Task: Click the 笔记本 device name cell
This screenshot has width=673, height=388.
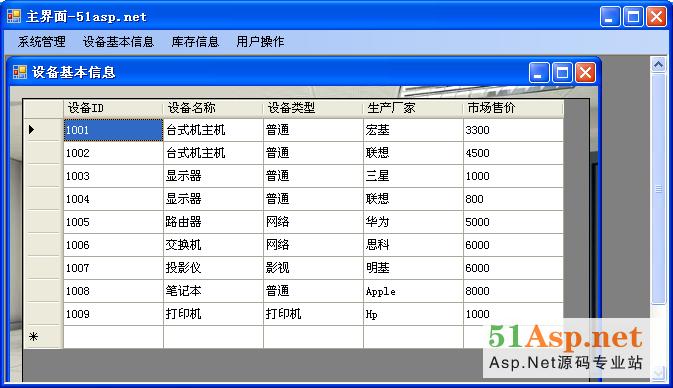Action: click(213, 291)
